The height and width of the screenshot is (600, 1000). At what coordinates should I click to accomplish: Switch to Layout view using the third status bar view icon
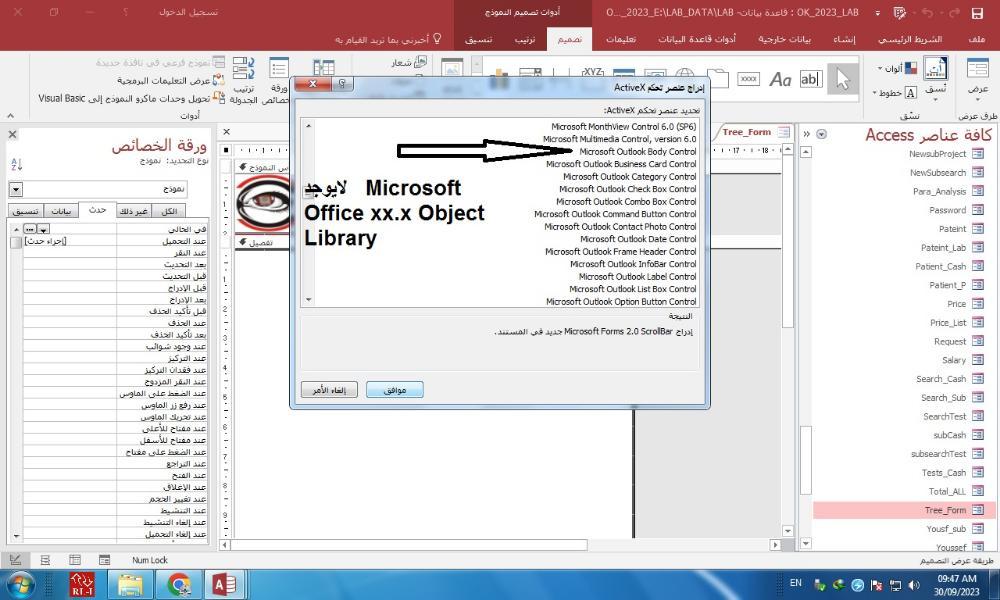pyautogui.click(x=45, y=560)
